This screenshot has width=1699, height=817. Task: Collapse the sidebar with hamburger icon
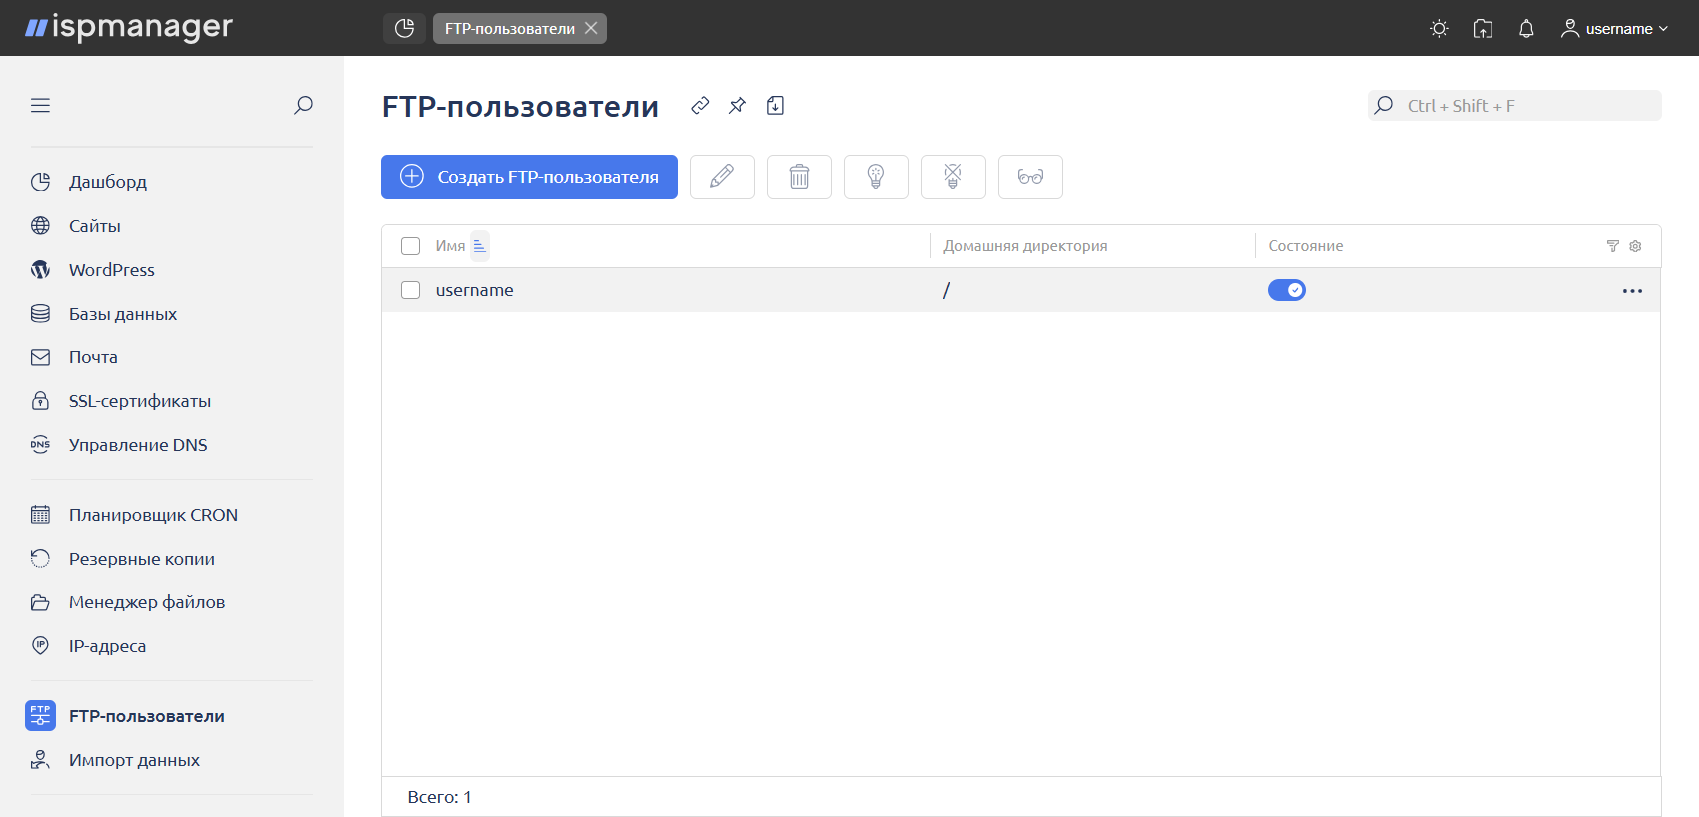tap(40, 106)
